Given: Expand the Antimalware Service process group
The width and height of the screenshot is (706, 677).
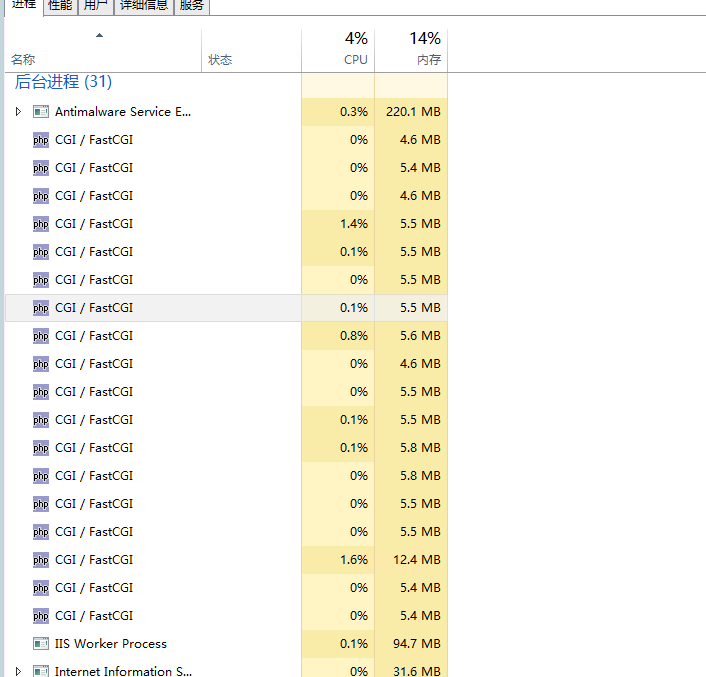Looking at the screenshot, I should point(18,112).
